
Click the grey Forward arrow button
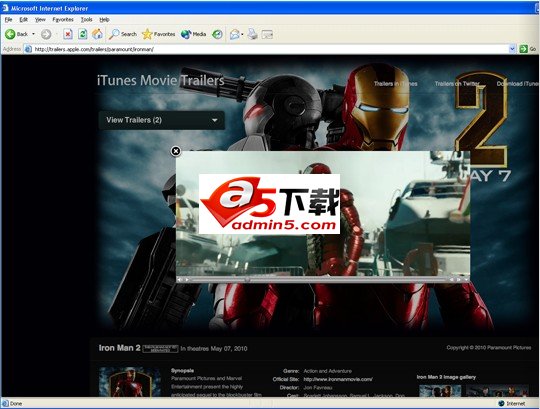pos(46,34)
